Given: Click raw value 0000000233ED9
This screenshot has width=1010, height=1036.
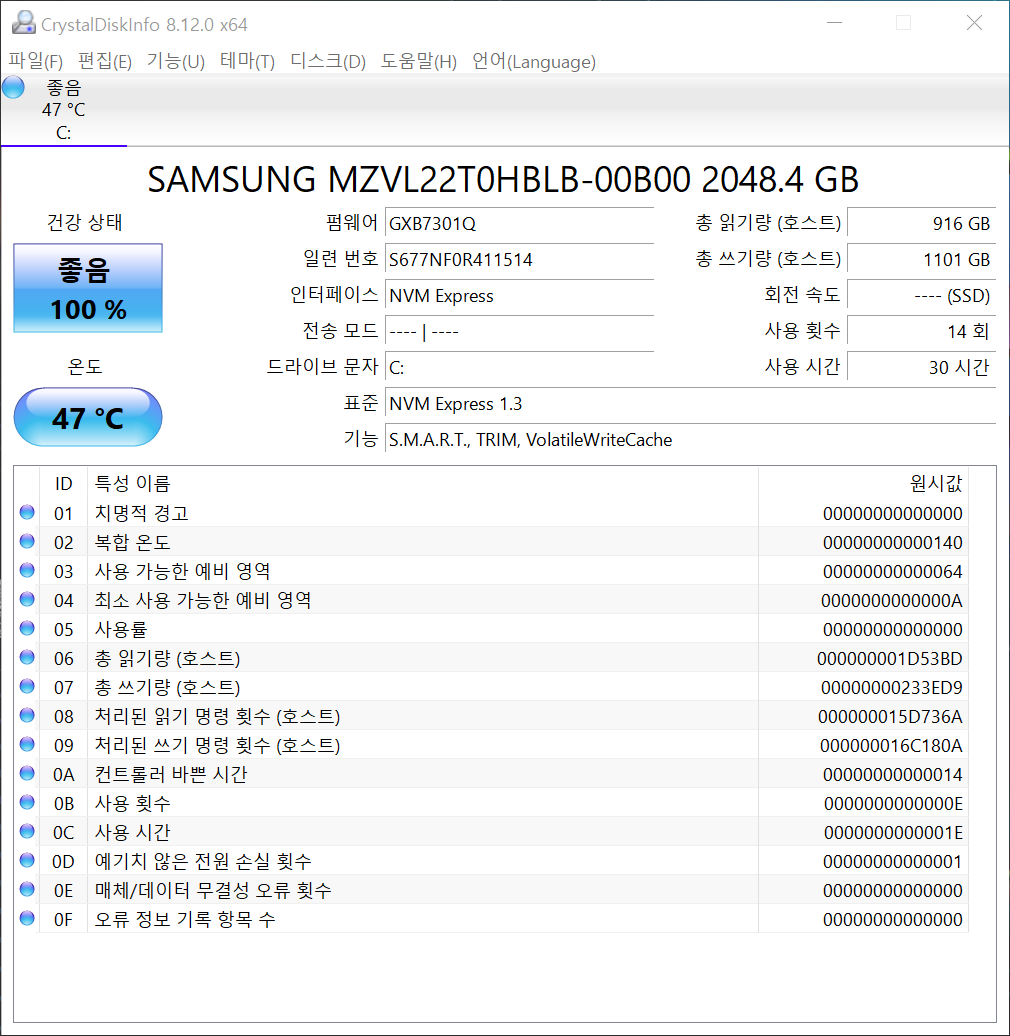Looking at the screenshot, I should coord(892,688).
